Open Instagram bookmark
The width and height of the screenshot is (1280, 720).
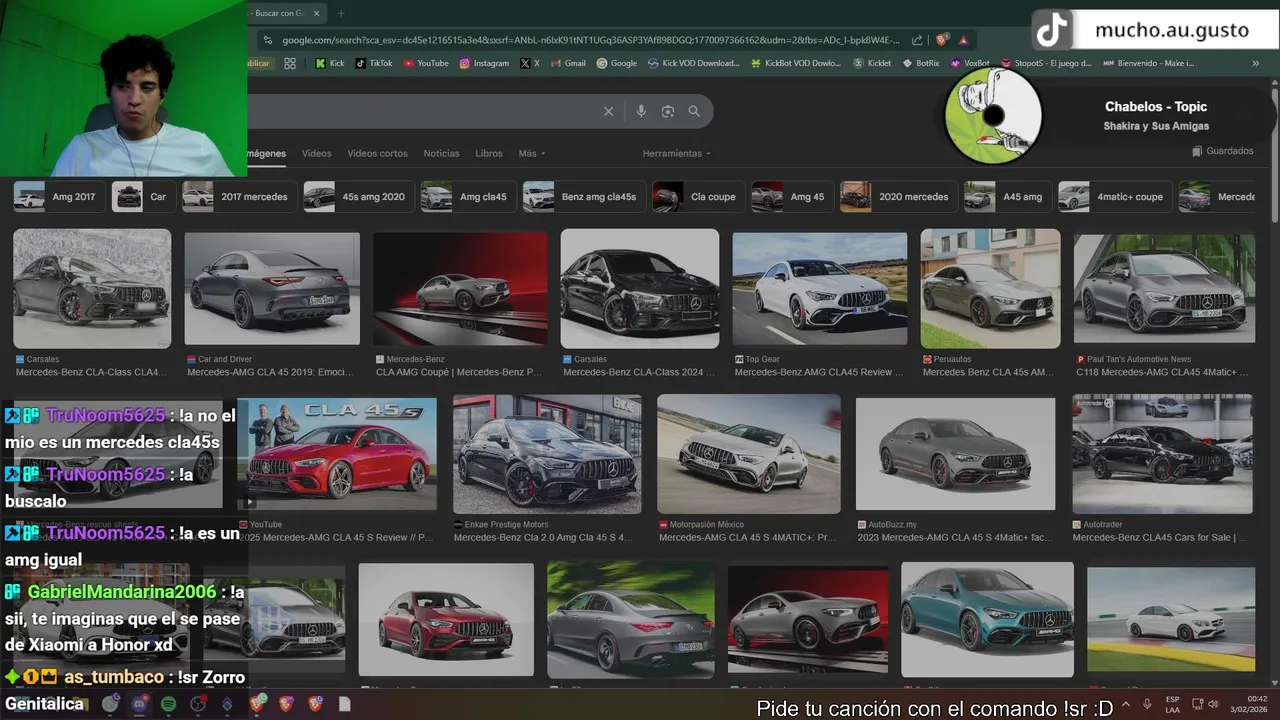[x=484, y=63]
